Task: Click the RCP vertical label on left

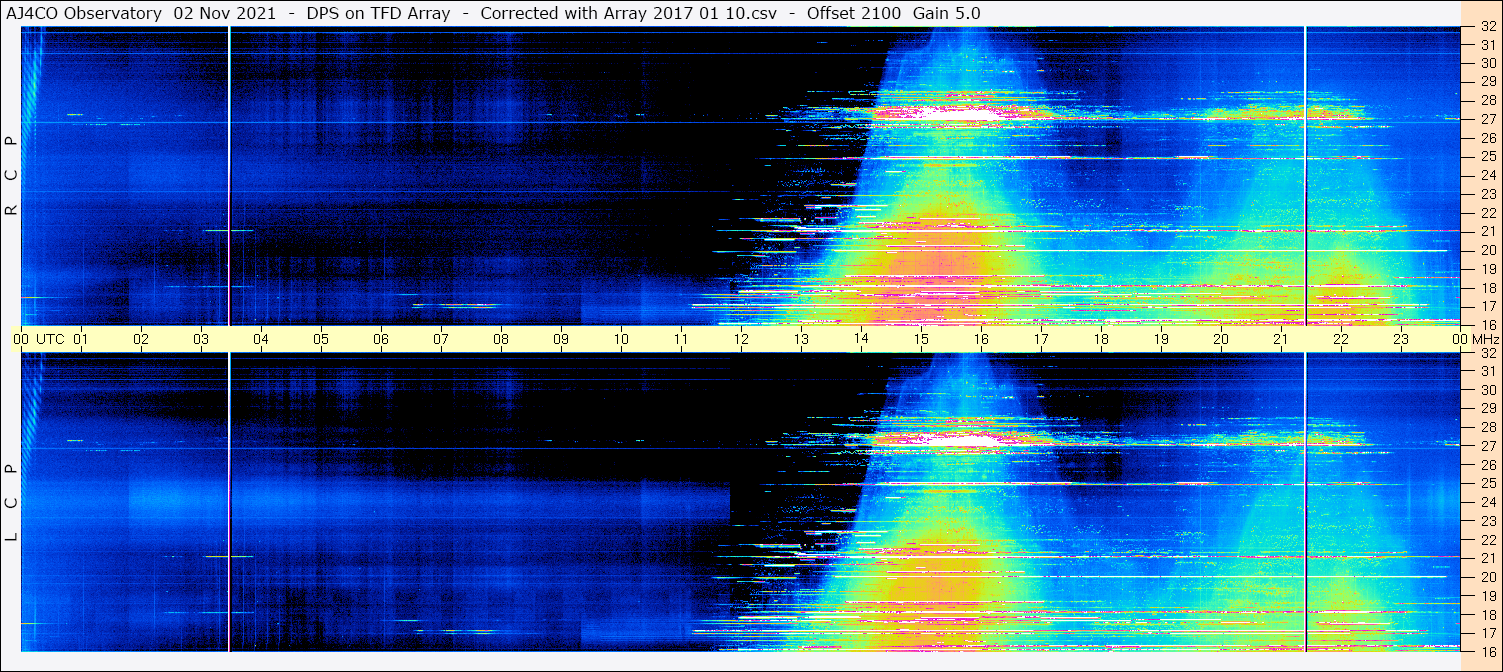Action: (11, 175)
